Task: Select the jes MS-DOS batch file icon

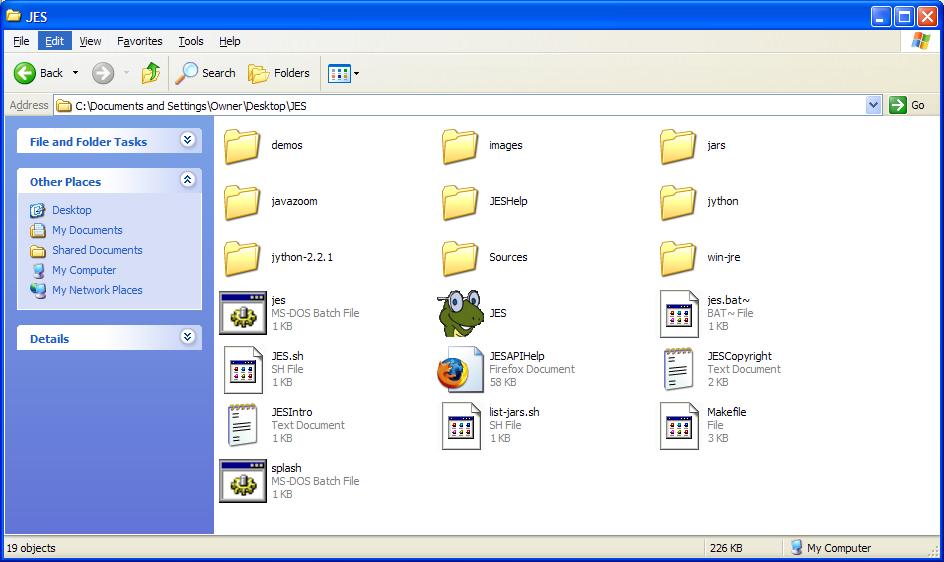Action: 242,313
